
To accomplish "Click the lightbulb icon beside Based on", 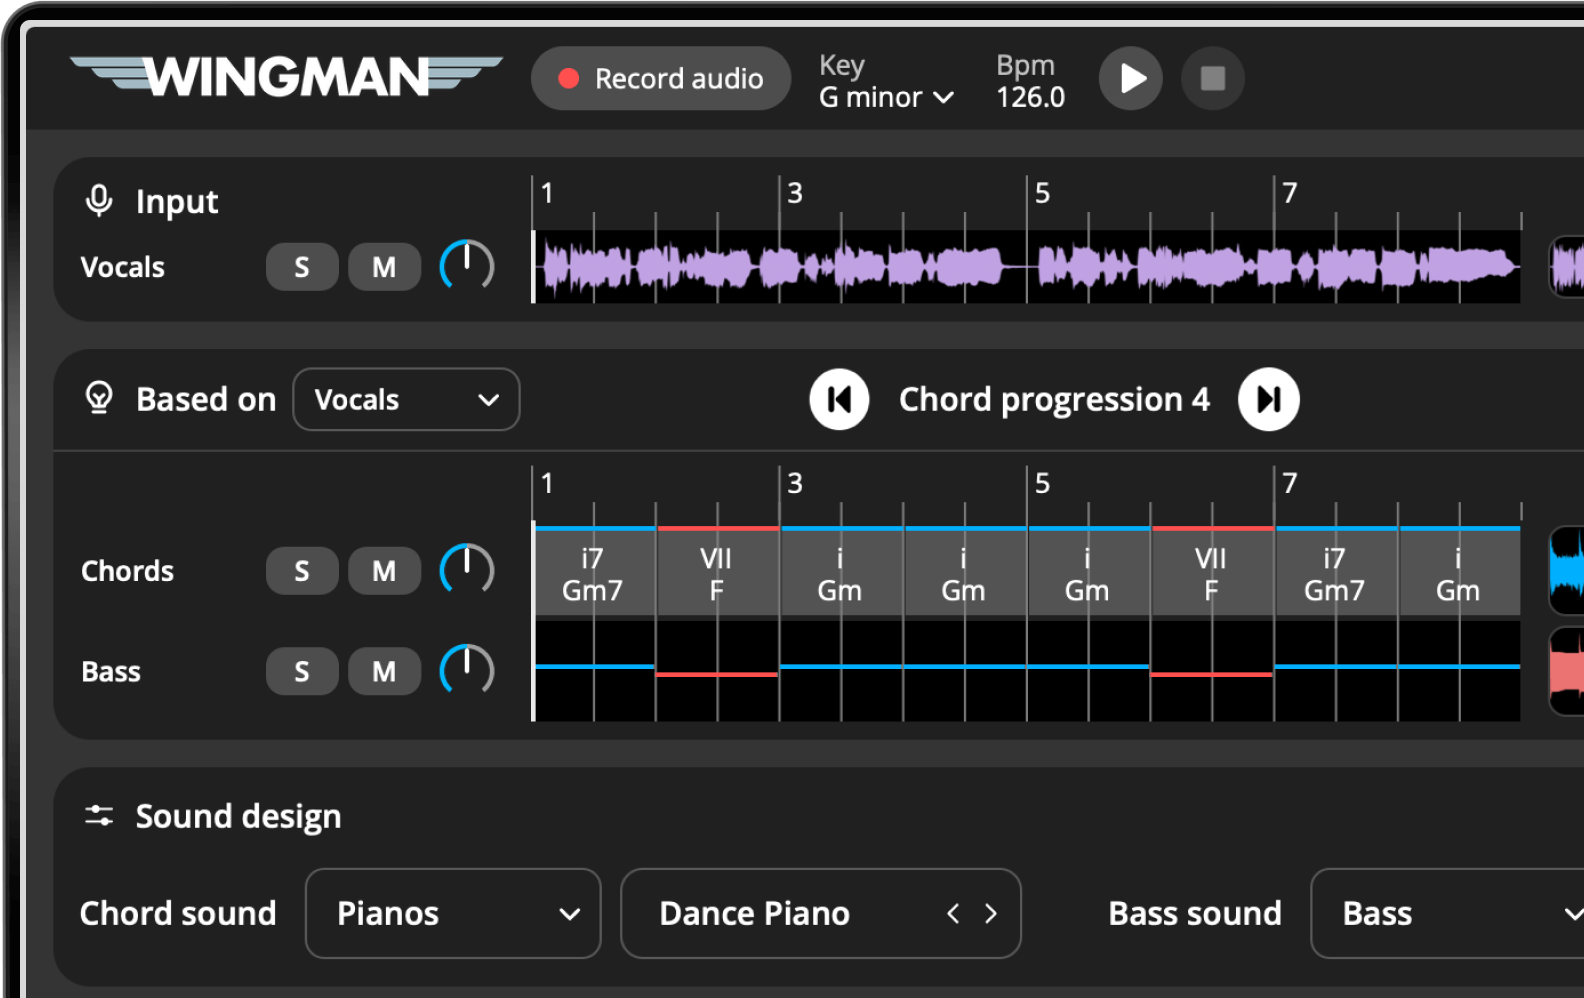I will tap(99, 398).
